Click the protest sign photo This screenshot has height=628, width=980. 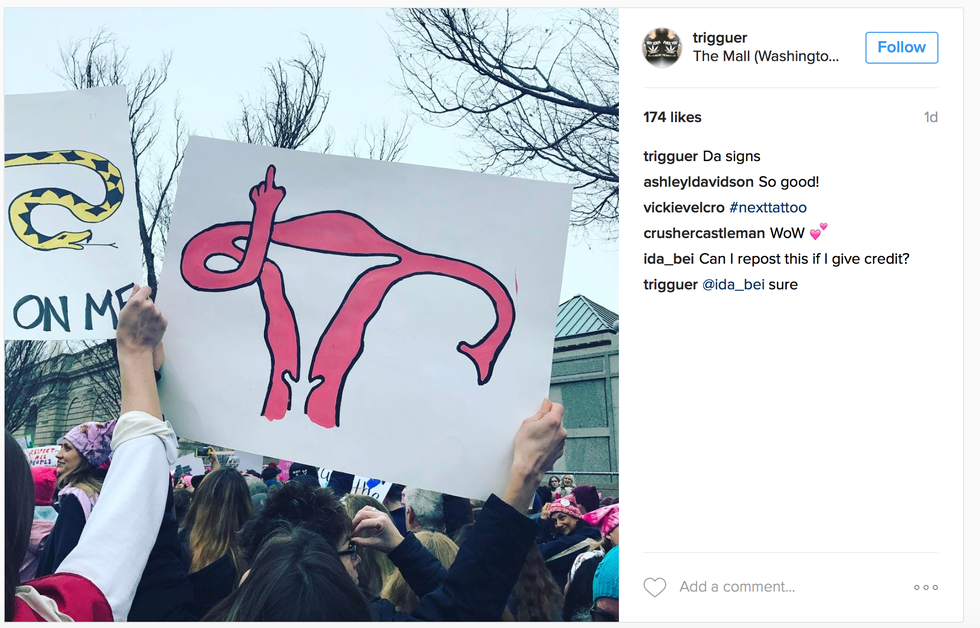311,314
